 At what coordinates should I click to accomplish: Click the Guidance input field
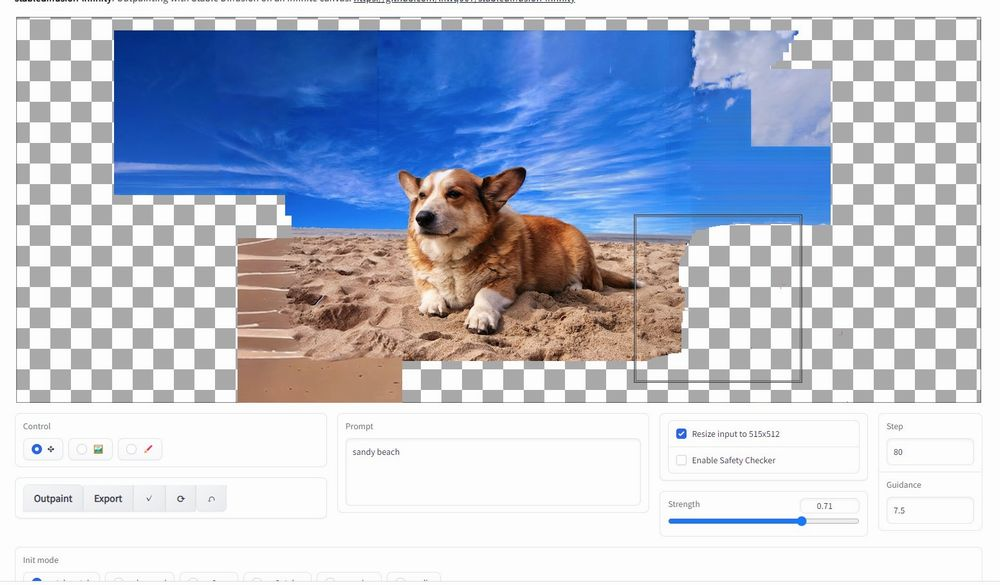pyautogui.click(x=929, y=510)
